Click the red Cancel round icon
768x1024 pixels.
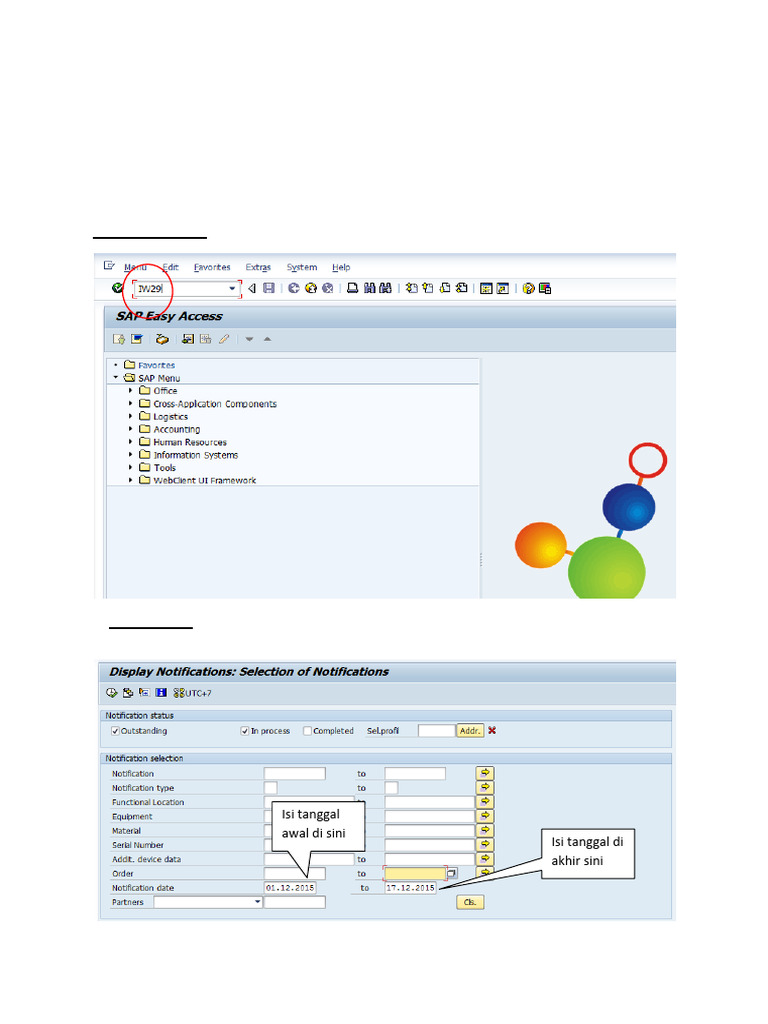[328, 288]
